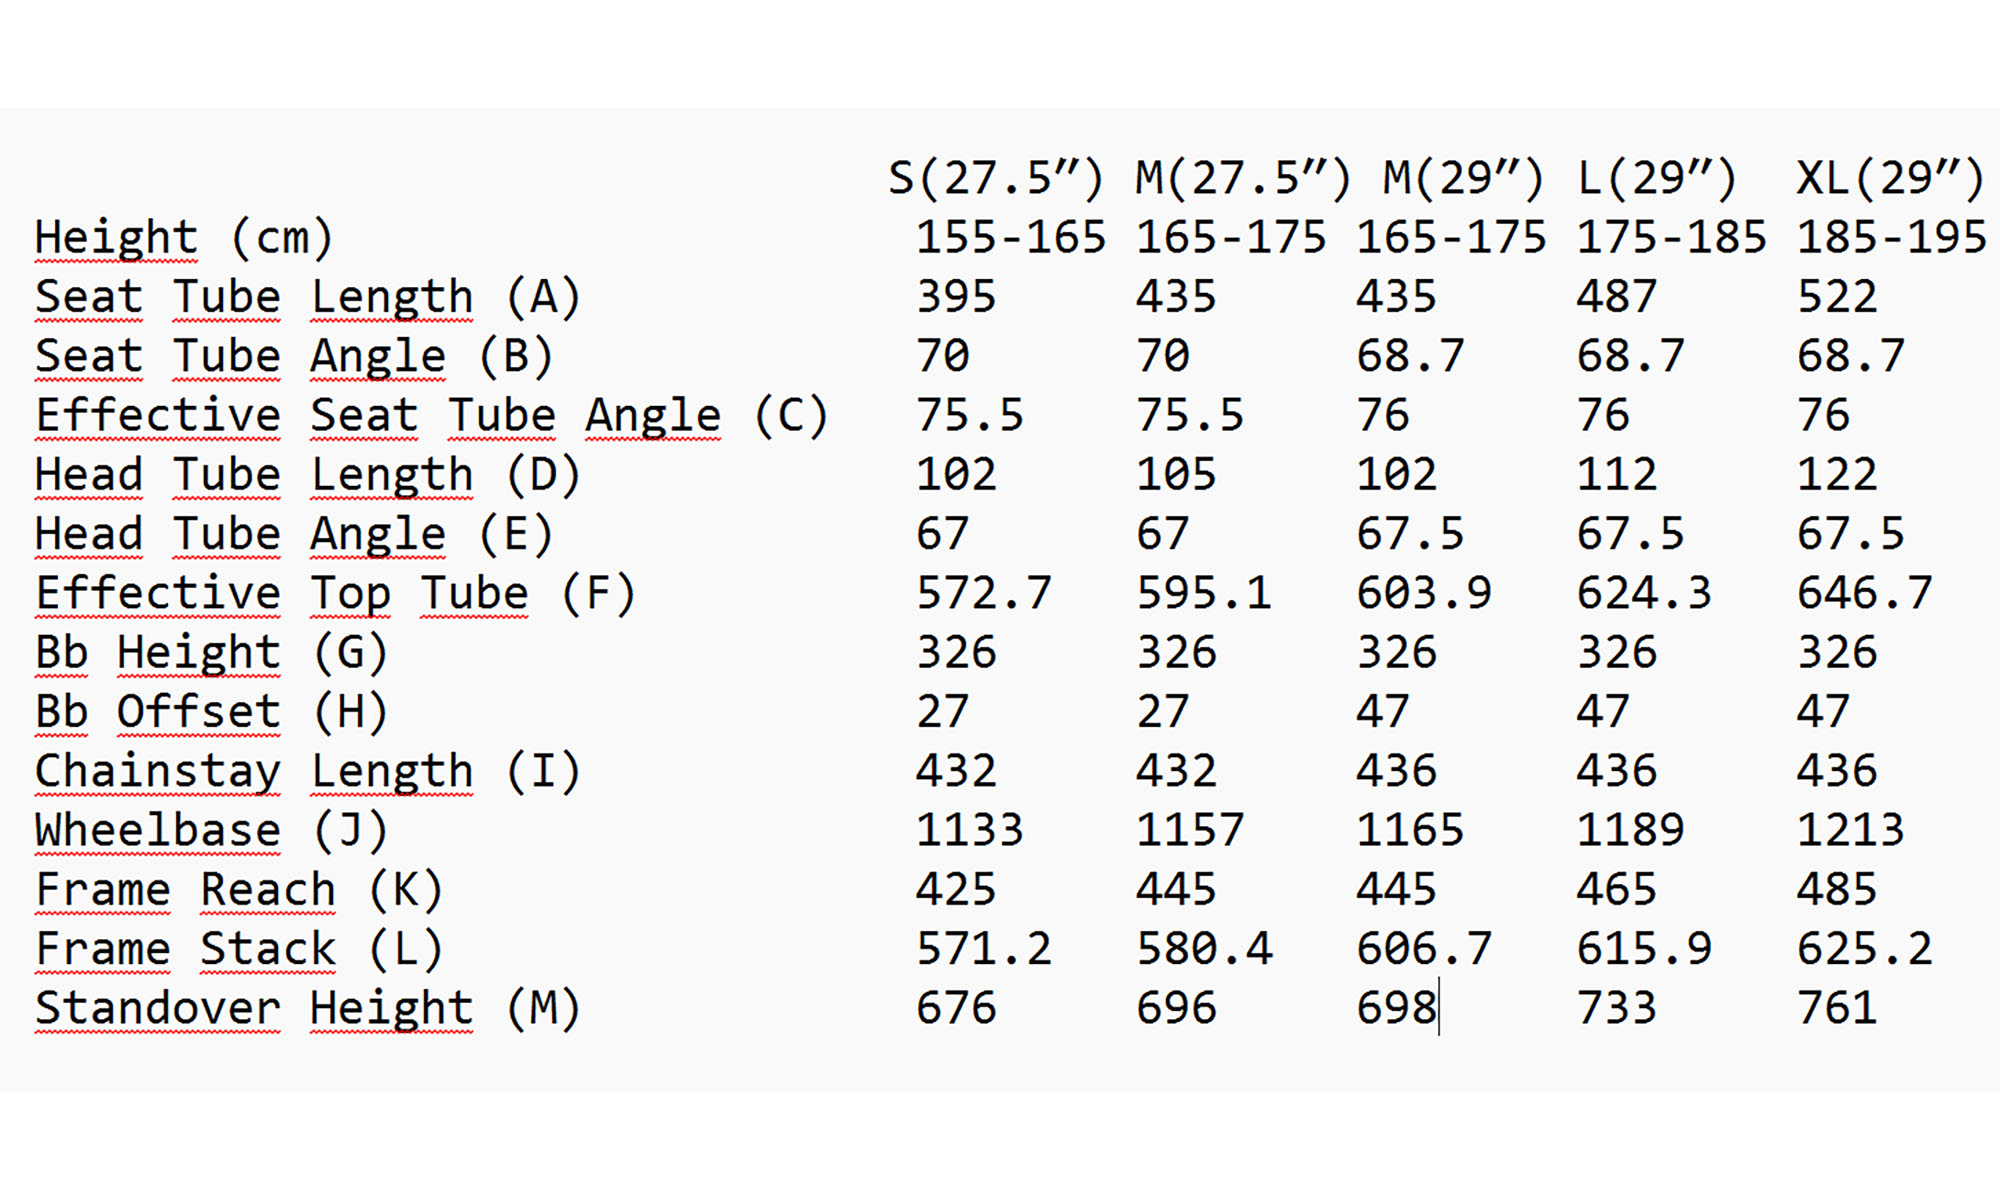2000x1199 pixels.
Task: Click the Offset word in Bb Offset
Action: (198, 712)
